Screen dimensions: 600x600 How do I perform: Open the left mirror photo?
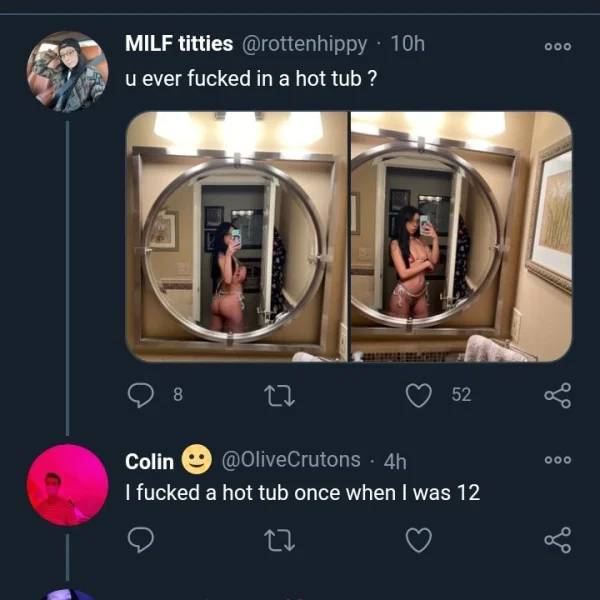pos(236,236)
